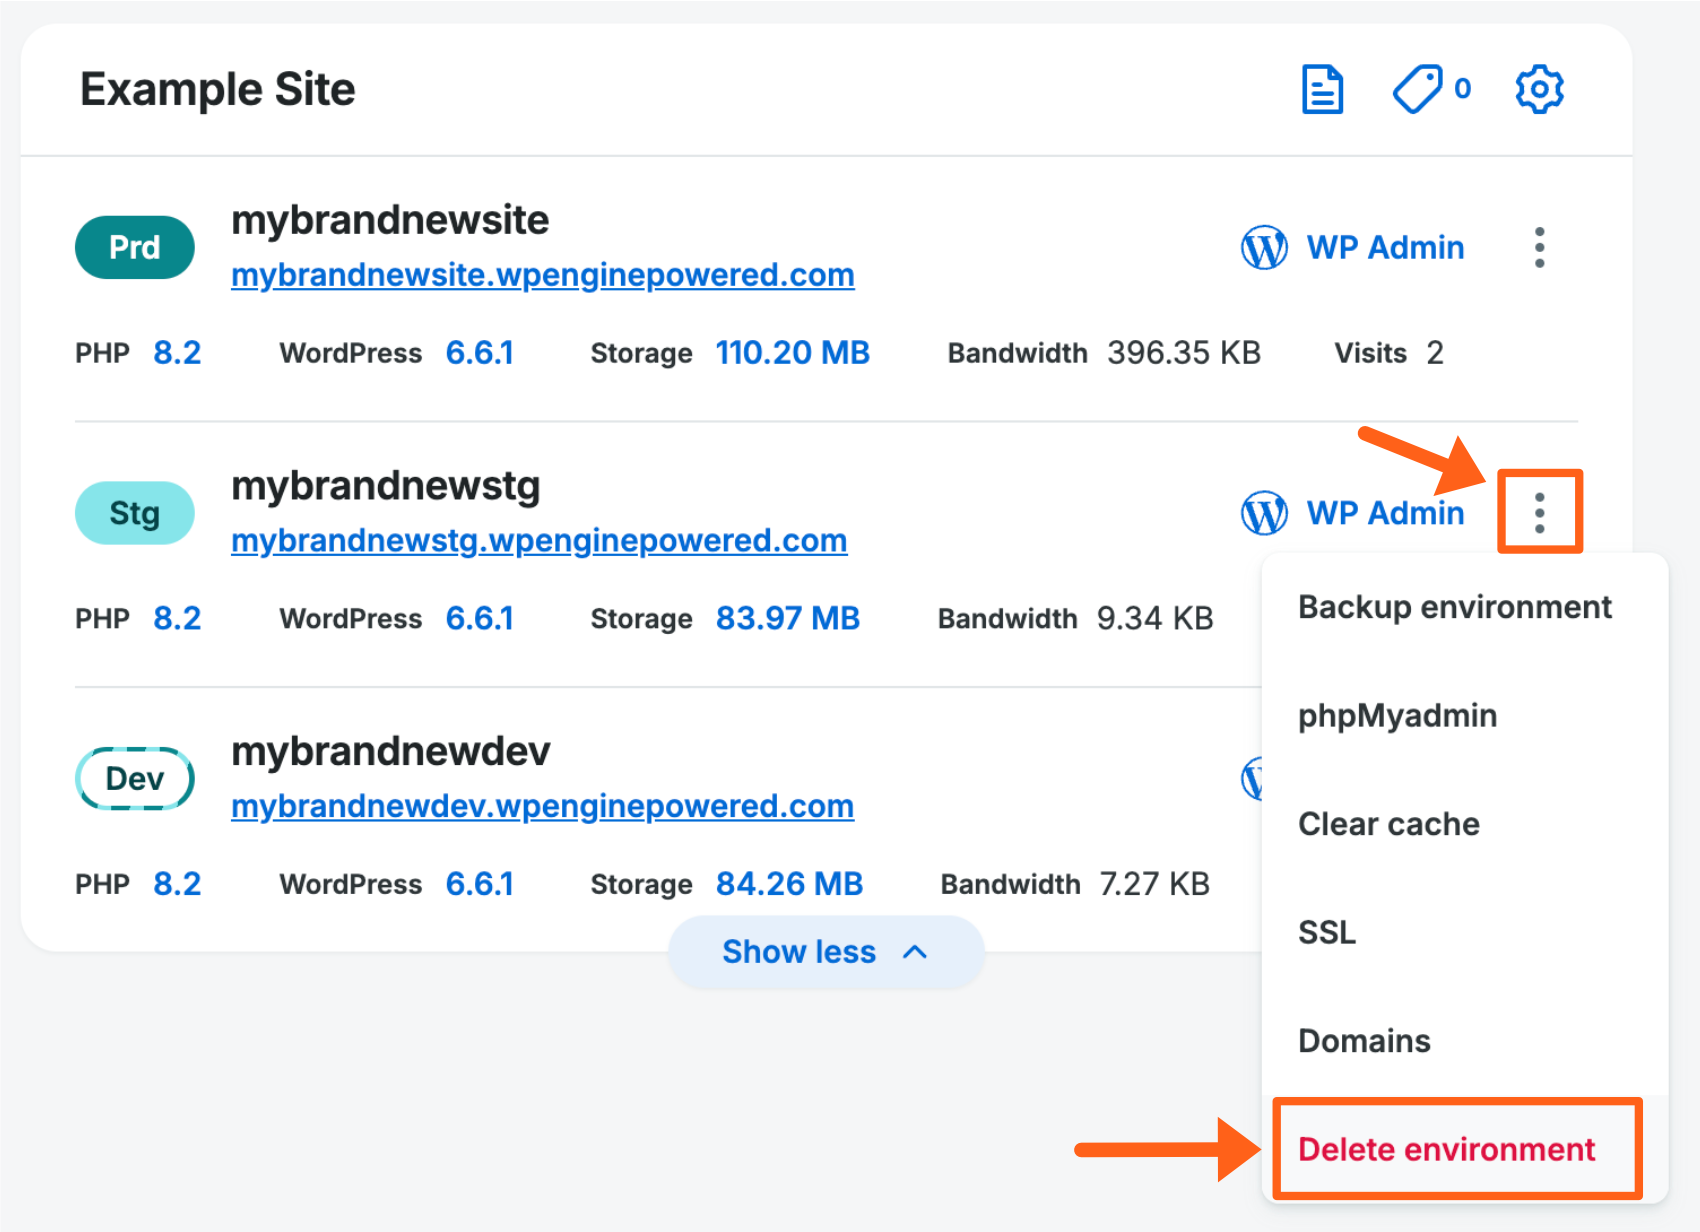Click the WordPress logo beside mybrandnewsite's WP Admin
Image resolution: width=1700 pixels, height=1232 pixels.
coord(1263,247)
